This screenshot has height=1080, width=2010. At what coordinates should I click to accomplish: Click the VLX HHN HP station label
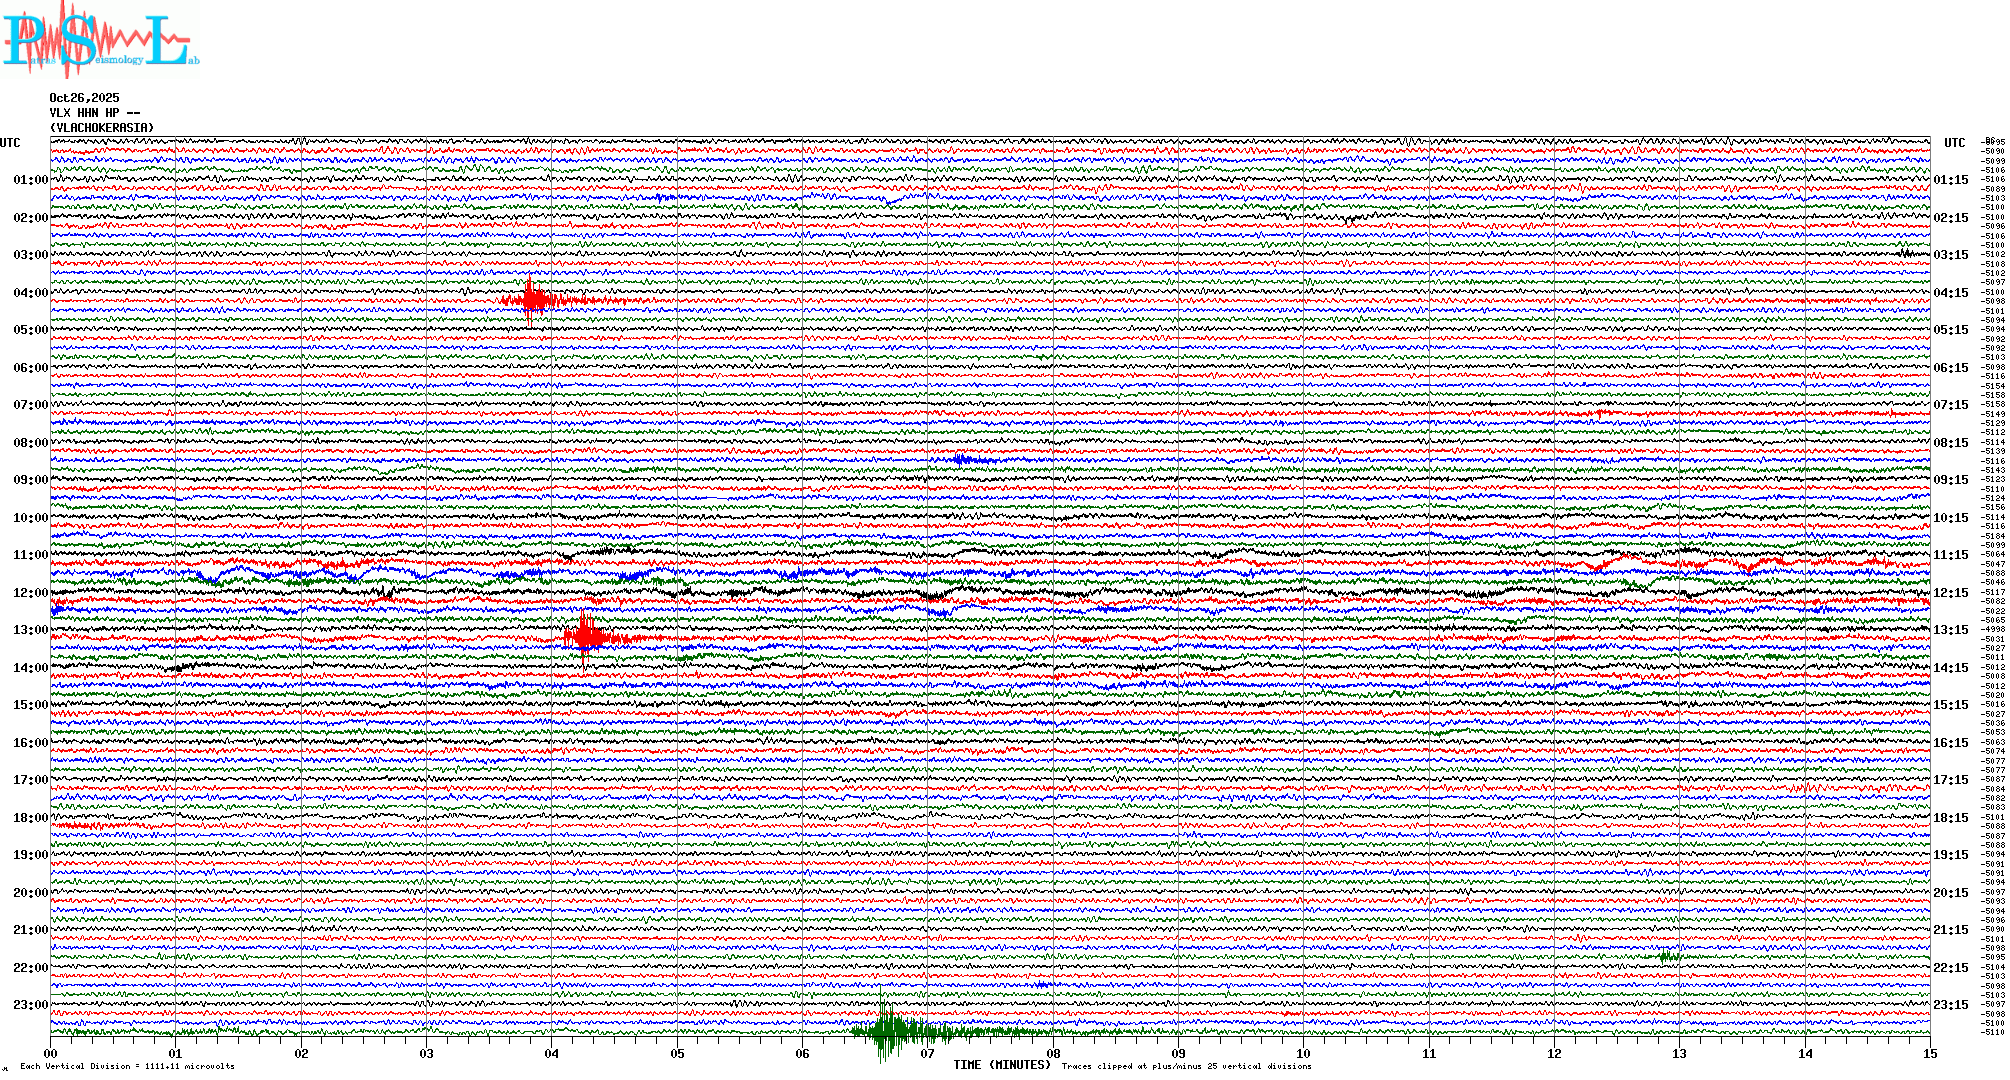point(94,113)
